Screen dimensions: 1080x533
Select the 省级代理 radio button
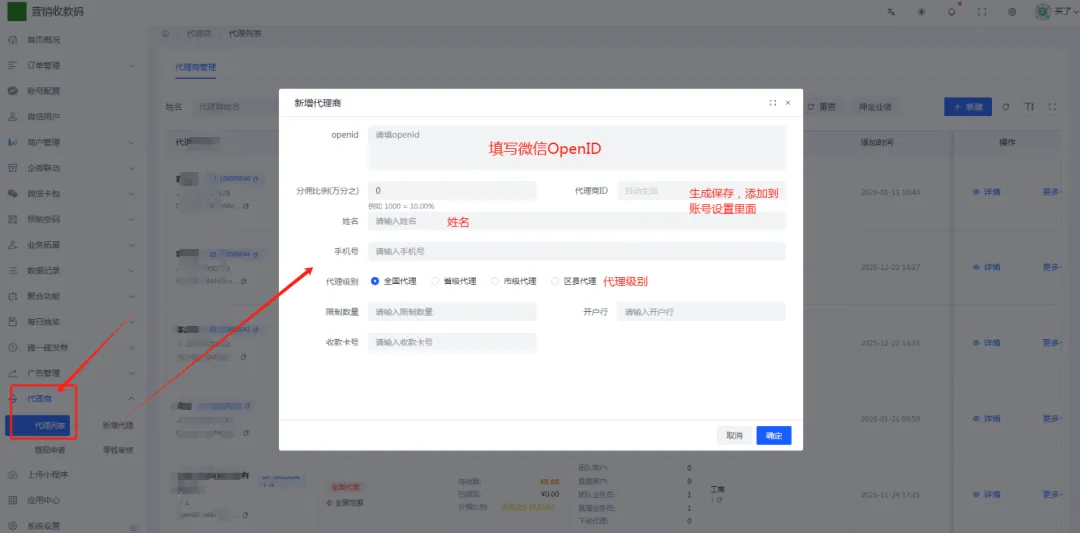tap(435, 281)
